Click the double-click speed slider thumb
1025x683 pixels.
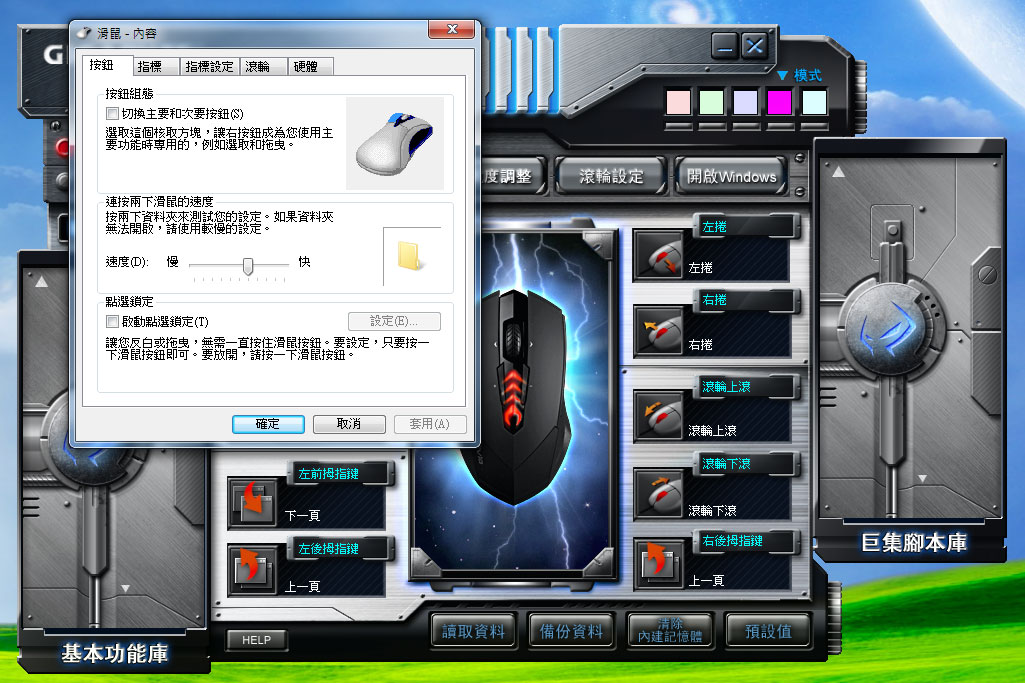click(x=248, y=266)
